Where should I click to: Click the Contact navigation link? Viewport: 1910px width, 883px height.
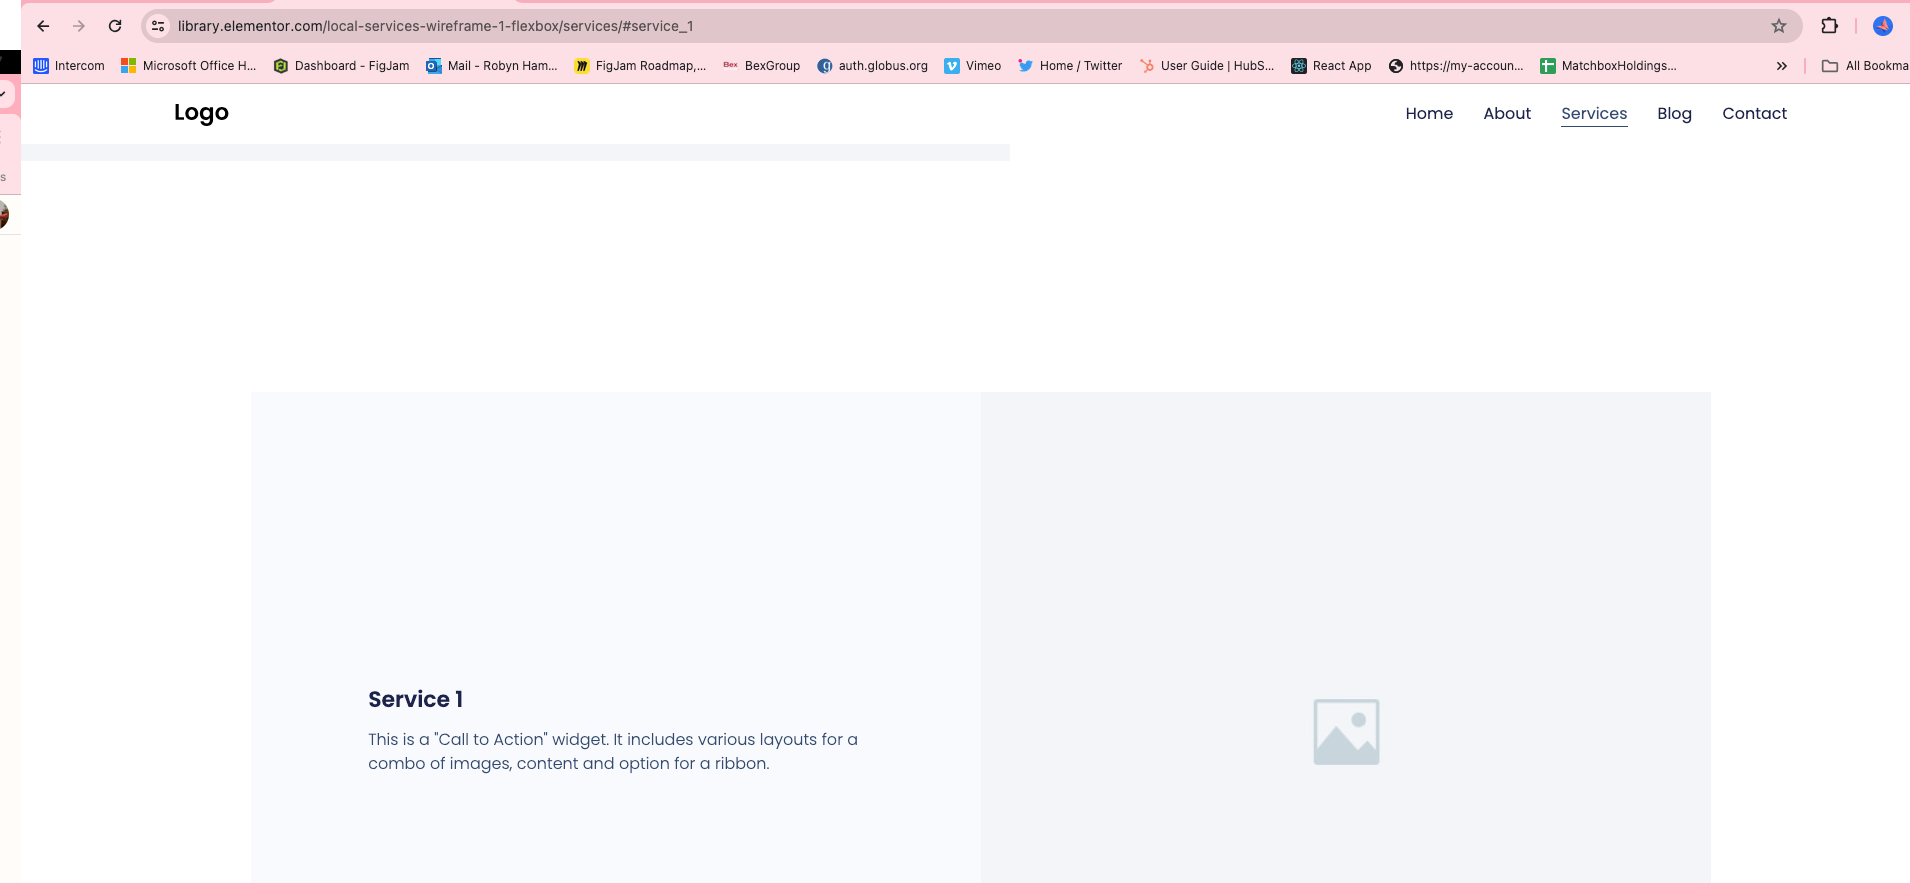[x=1753, y=114]
